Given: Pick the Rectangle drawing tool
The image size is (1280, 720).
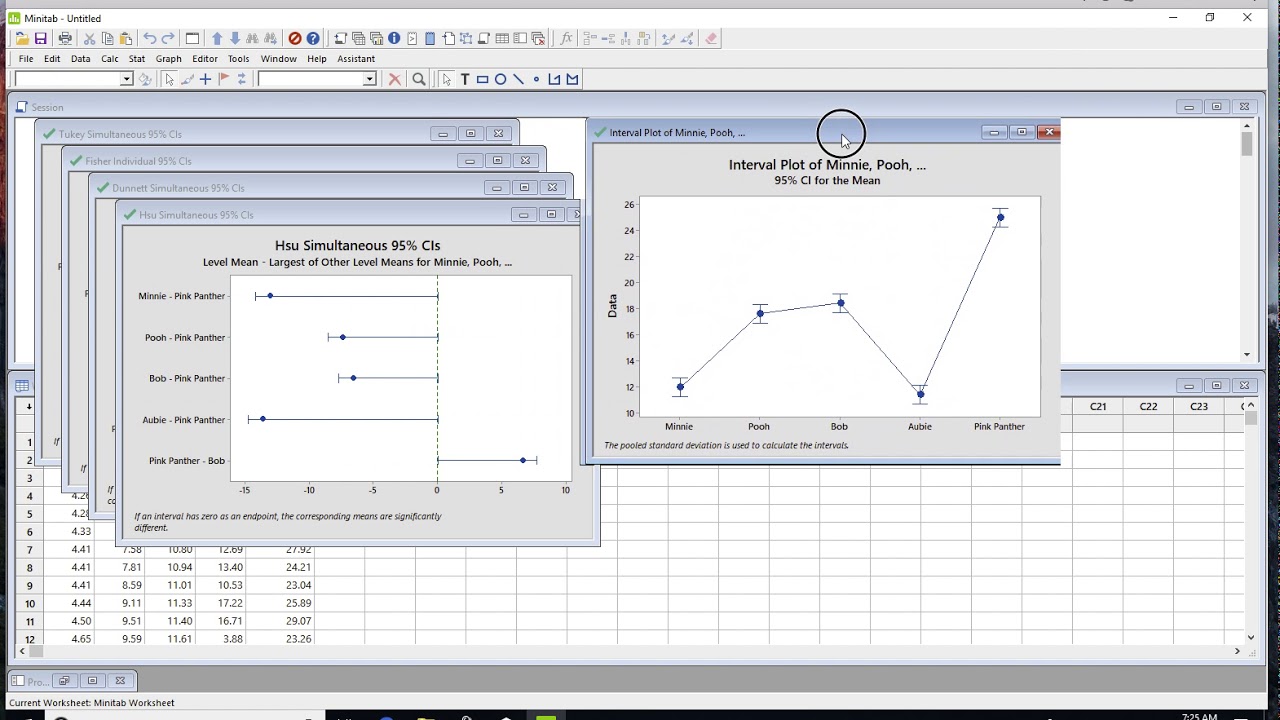Looking at the screenshot, I should pyautogui.click(x=482, y=79).
